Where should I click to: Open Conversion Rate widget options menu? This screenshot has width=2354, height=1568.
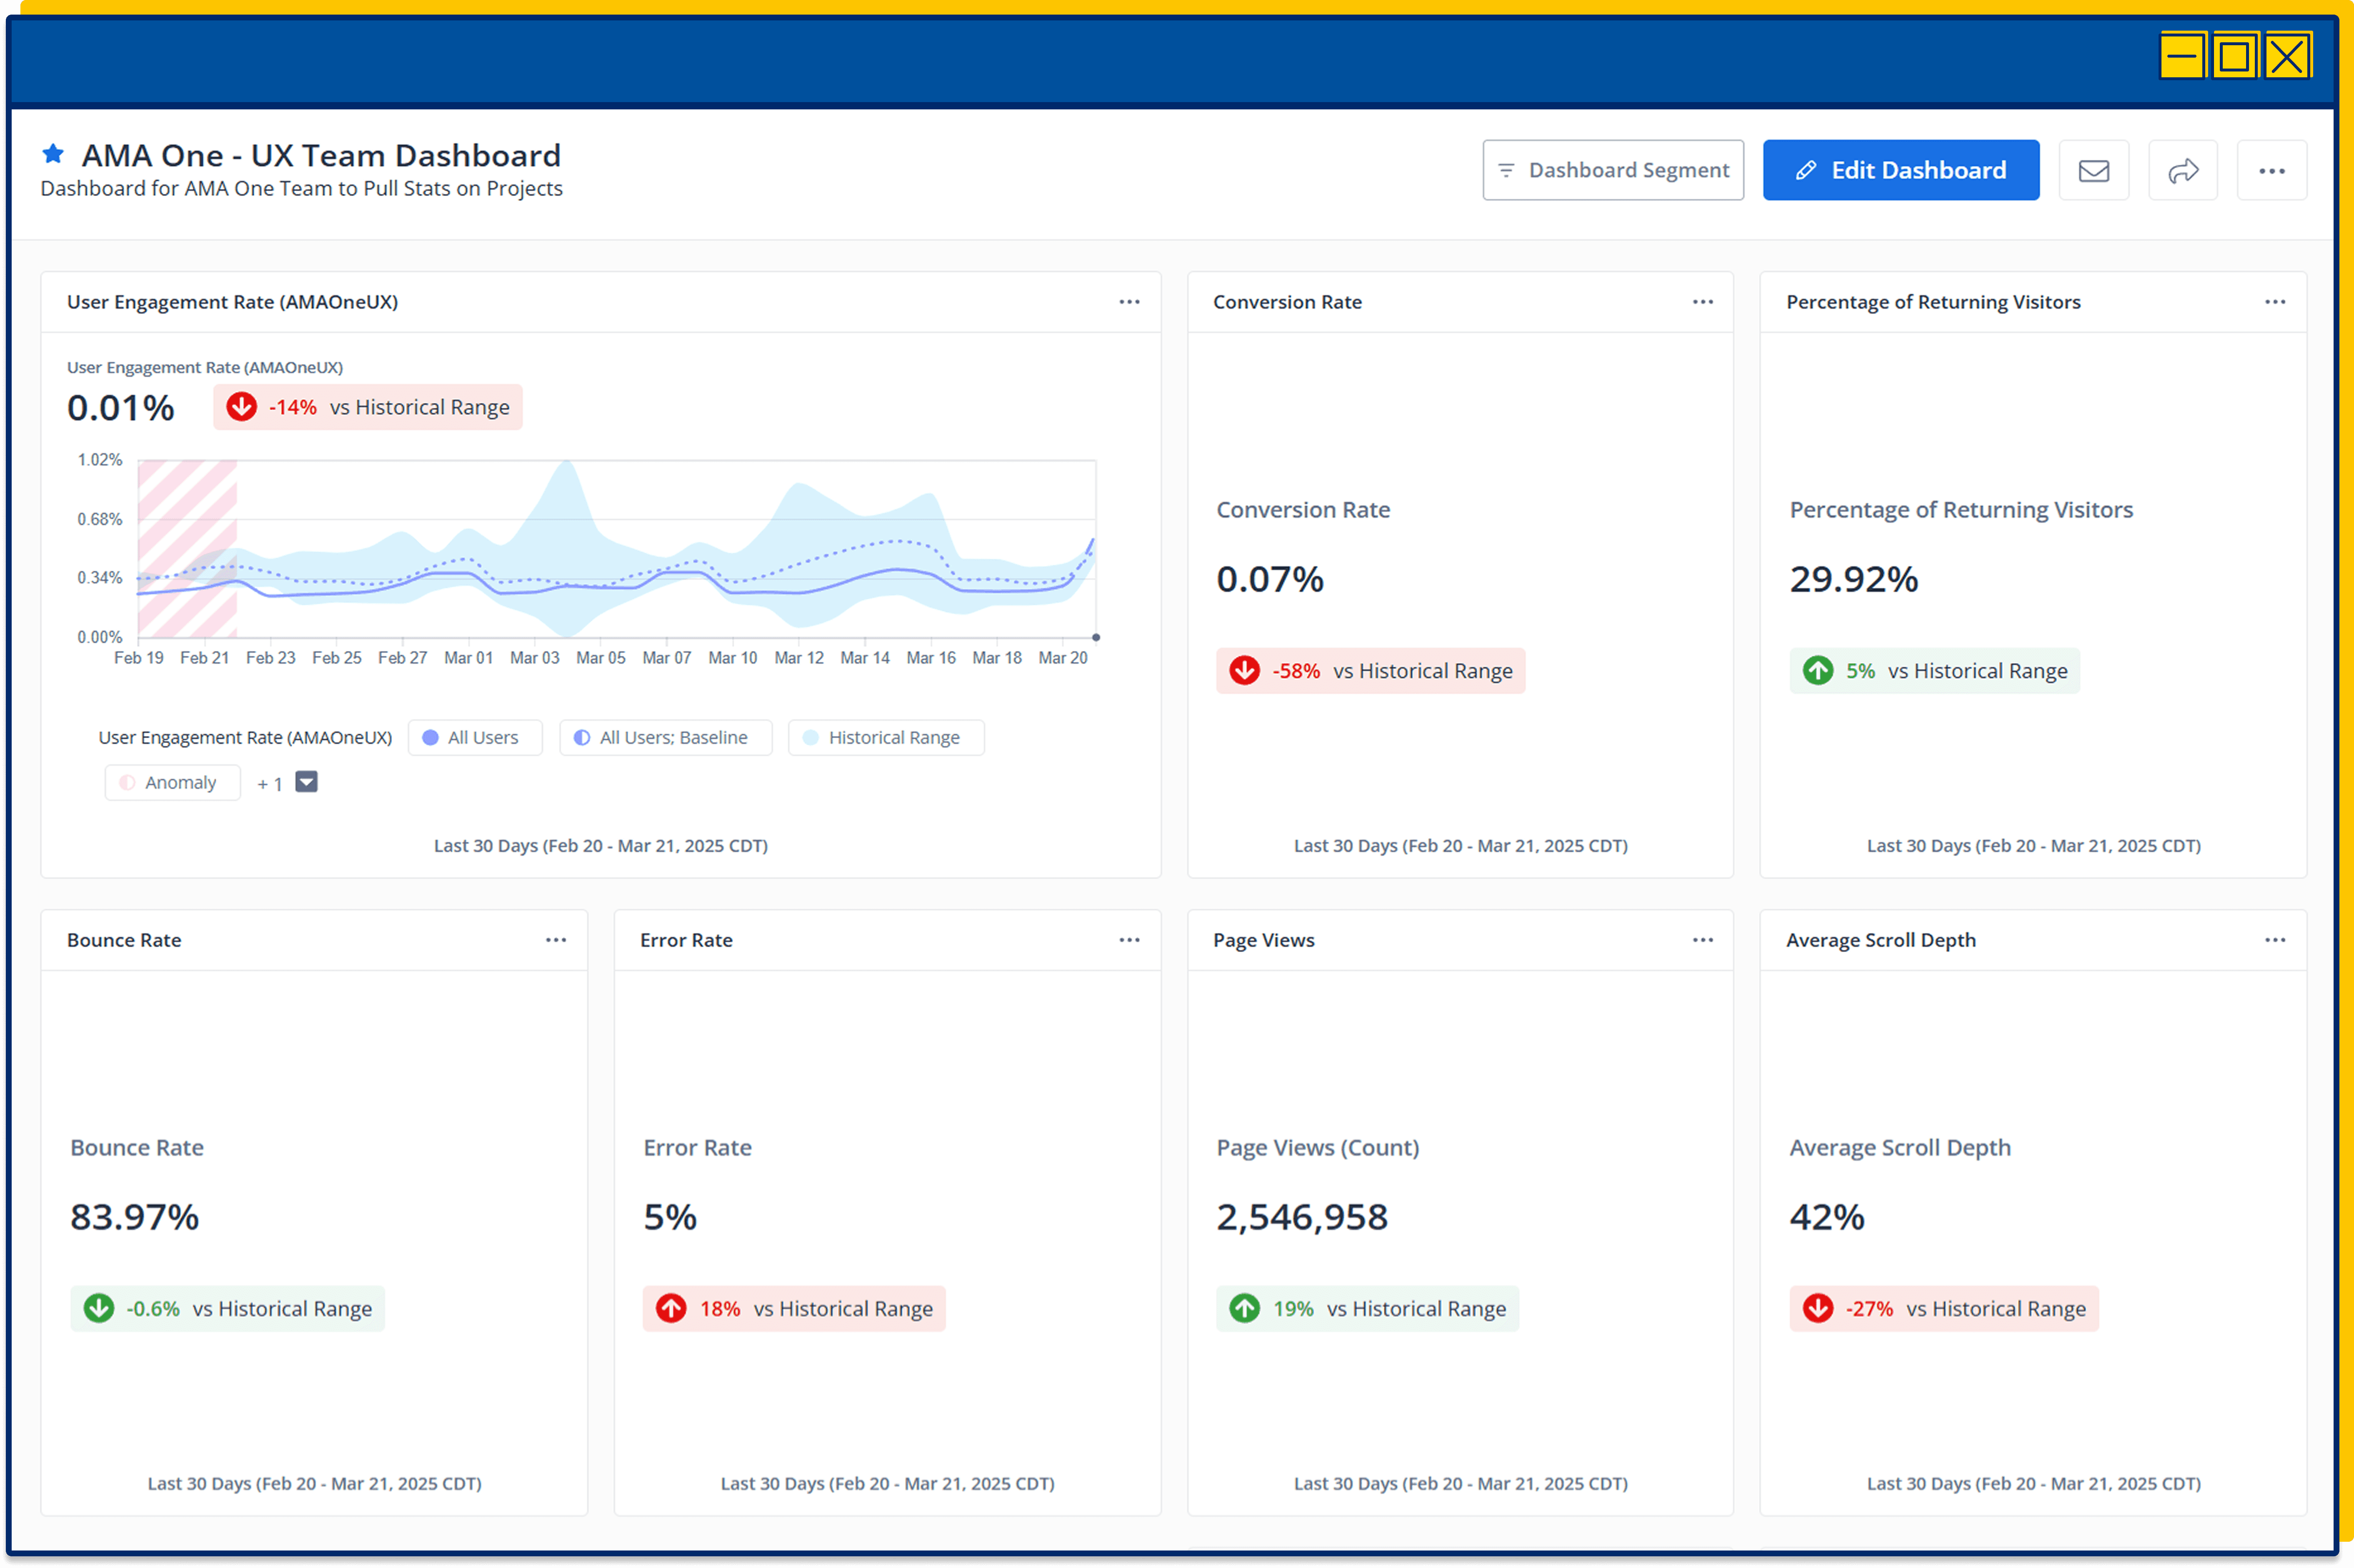click(1702, 302)
